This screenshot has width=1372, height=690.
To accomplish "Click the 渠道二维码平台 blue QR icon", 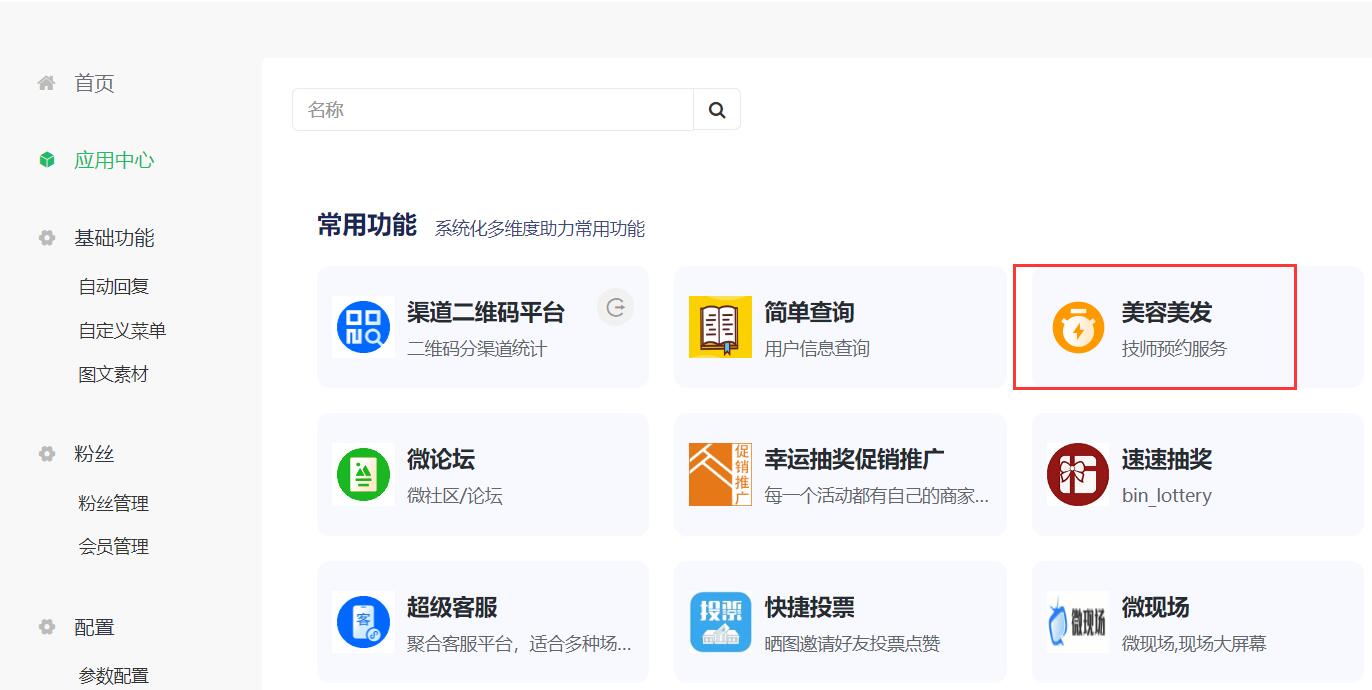I will coord(363,327).
